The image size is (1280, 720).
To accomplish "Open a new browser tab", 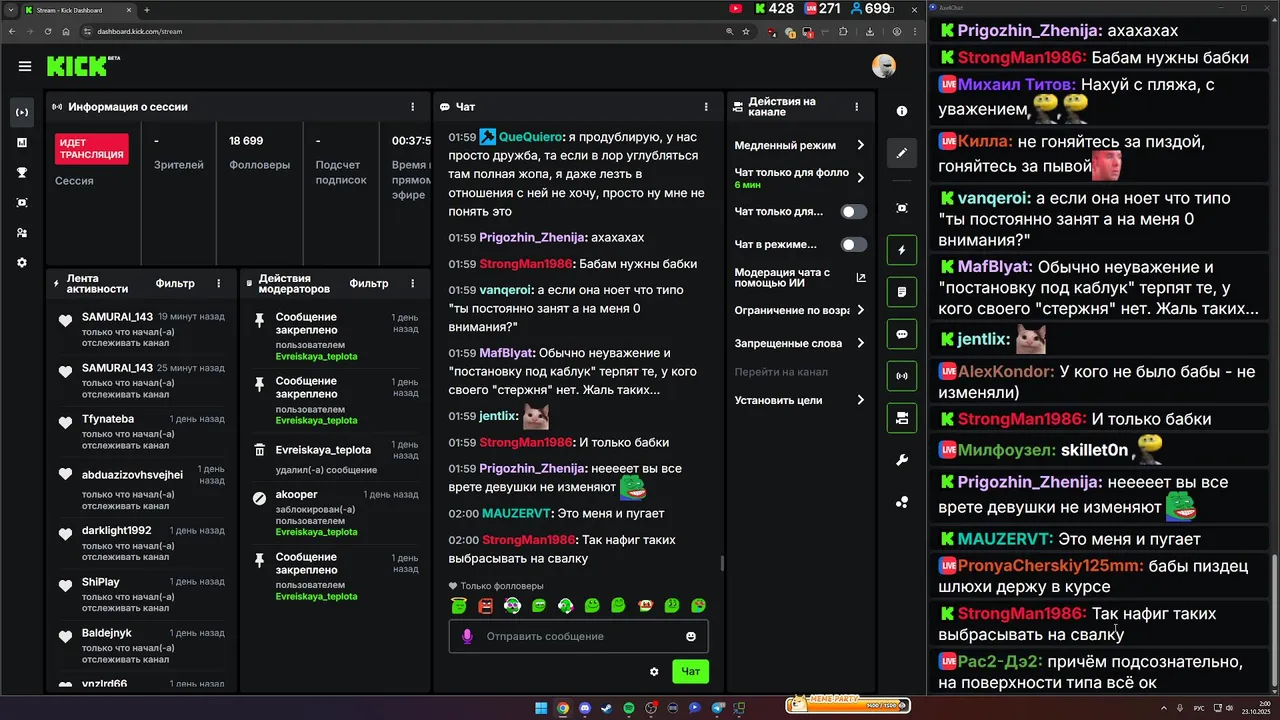I will pyautogui.click(x=147, y=10).
